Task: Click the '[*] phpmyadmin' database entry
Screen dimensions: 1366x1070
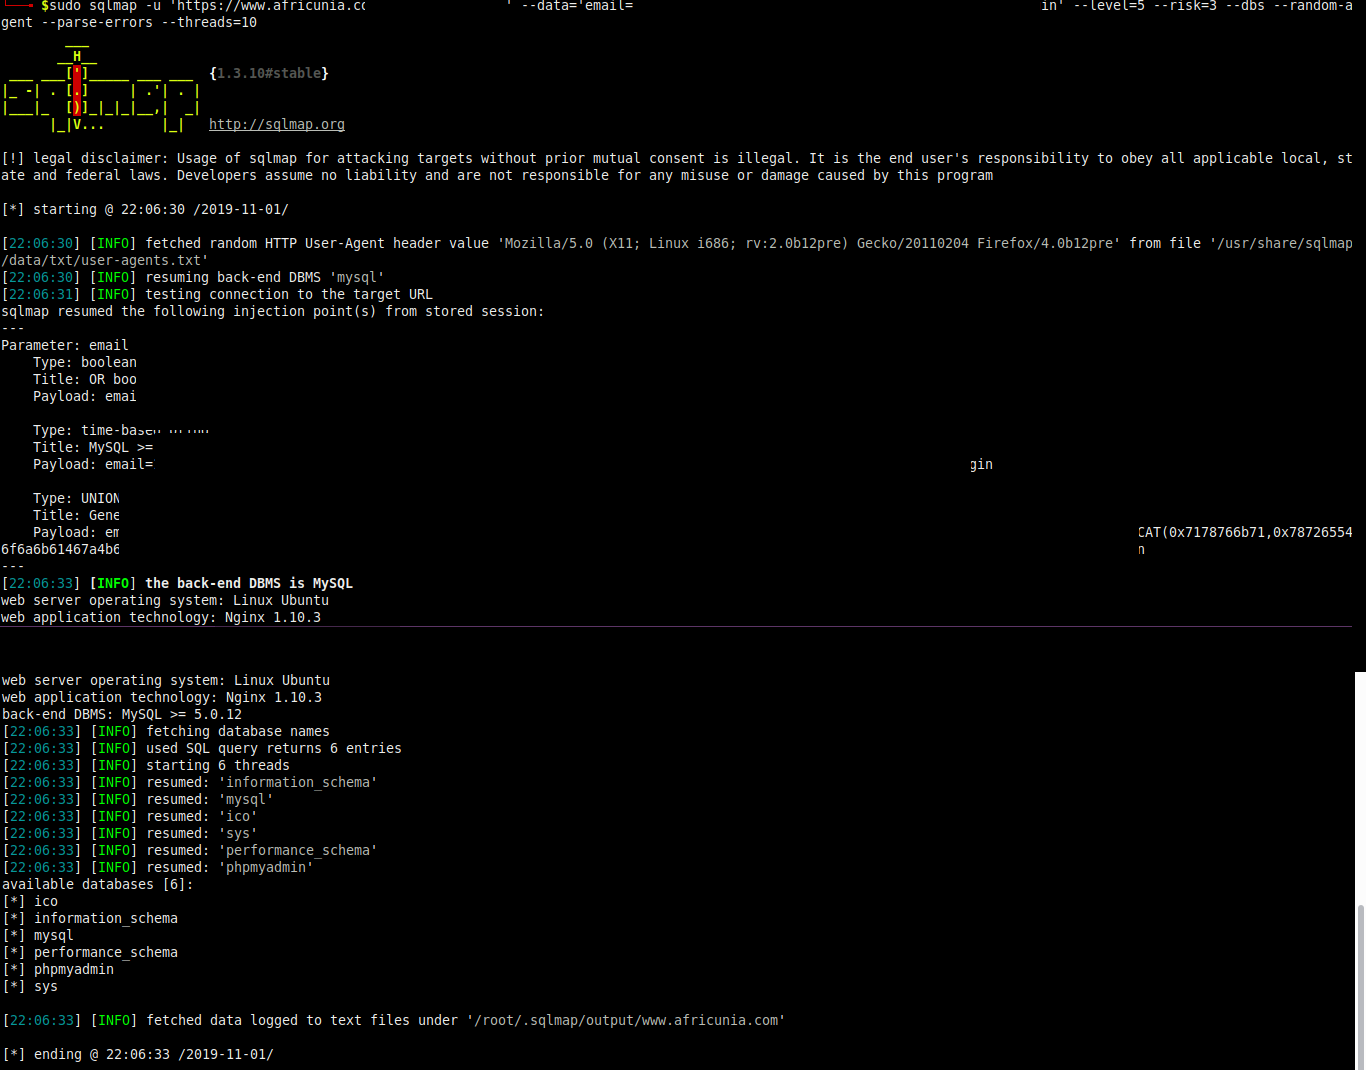Action: pyautogui.click(x=58, y=969)
